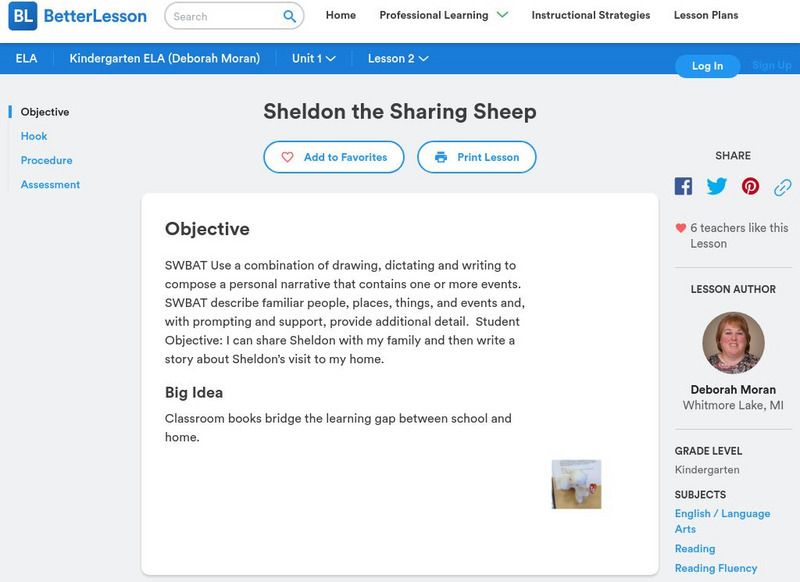Open the sheep photo thumbnail
This screenshot has height=582, width=800.
(576, 484)
